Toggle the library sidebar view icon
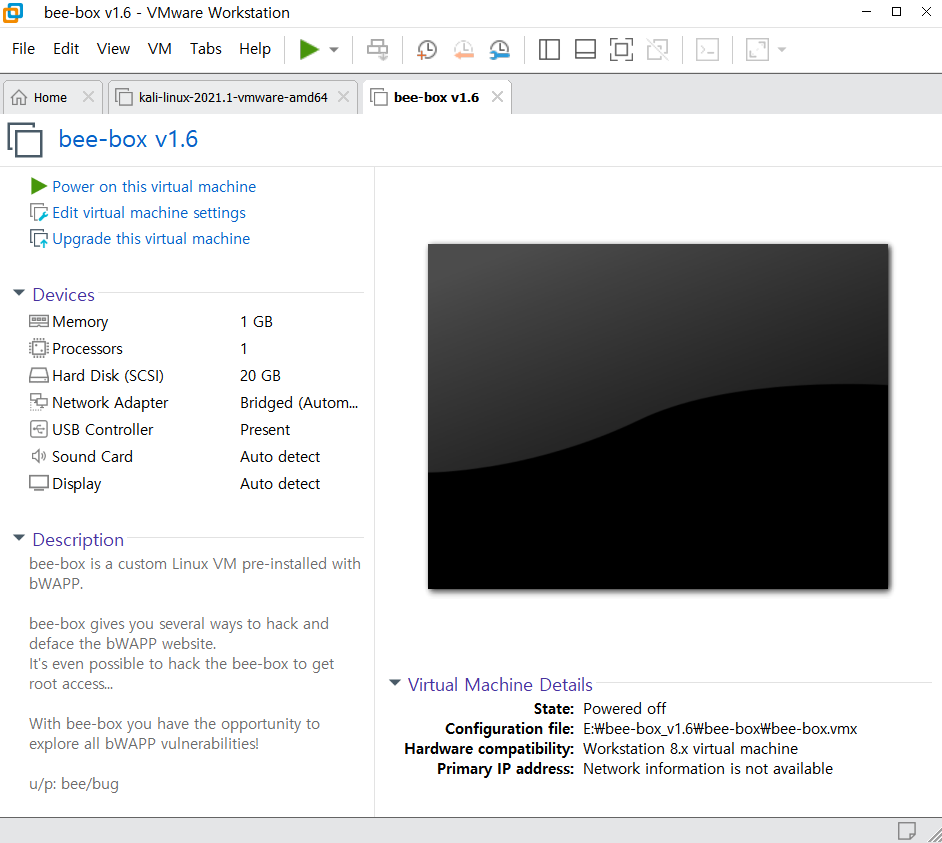This screenshot has width=942, height=843. point(549,49)
